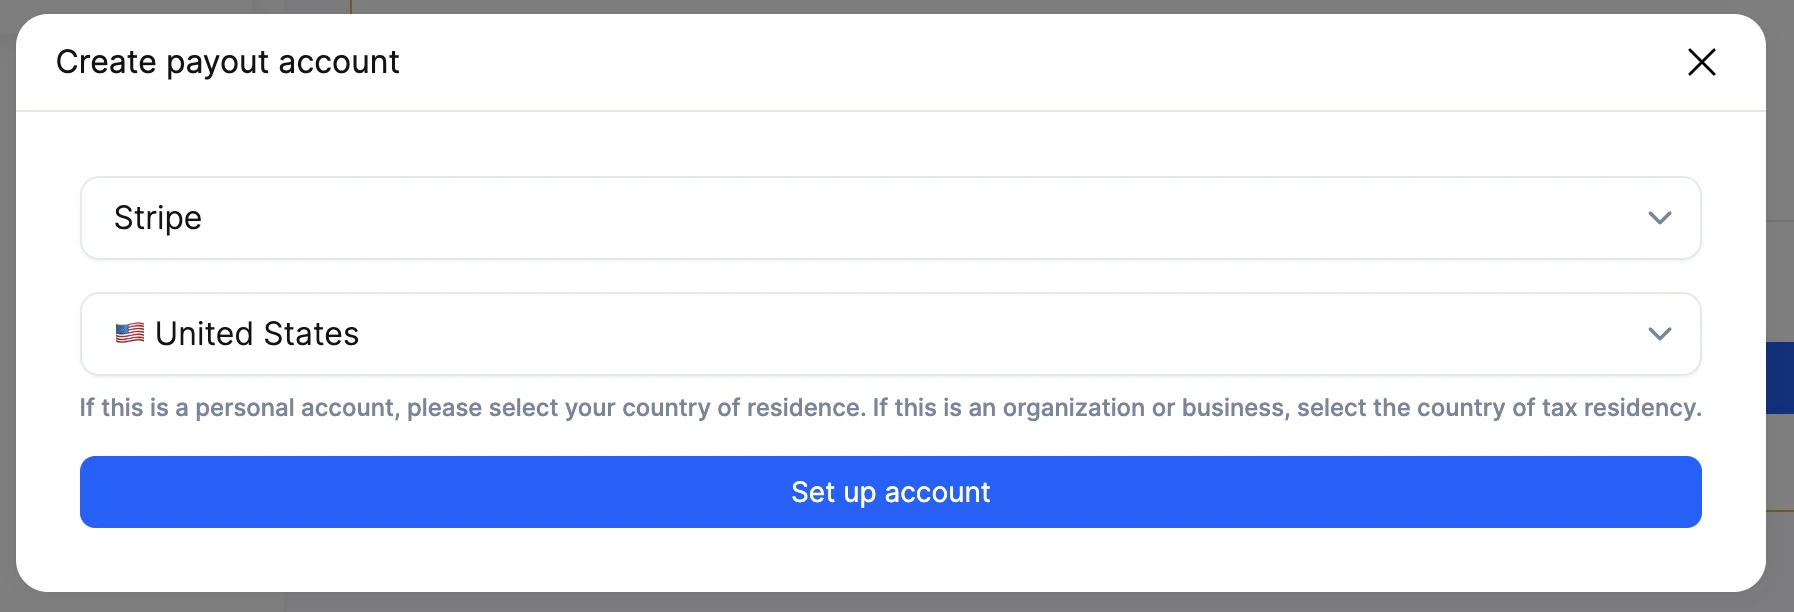
Task: Dismiss the modal using the X icon
Action: [x=1701, y=62]
